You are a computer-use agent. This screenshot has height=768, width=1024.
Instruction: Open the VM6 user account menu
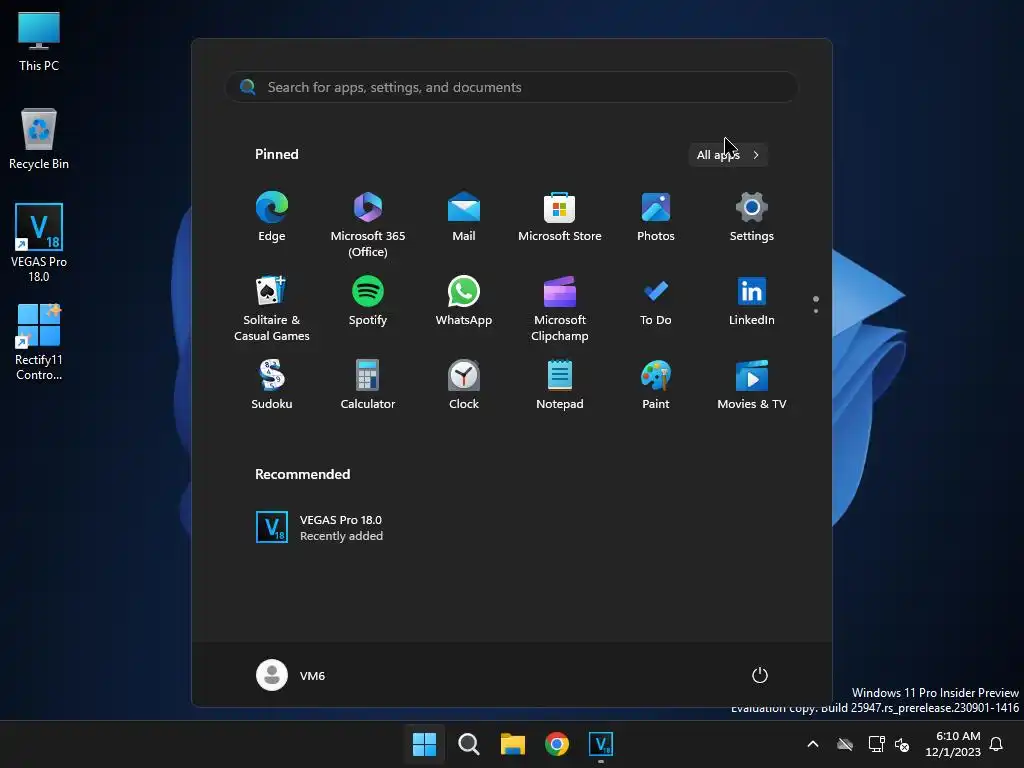coord(291,675)
